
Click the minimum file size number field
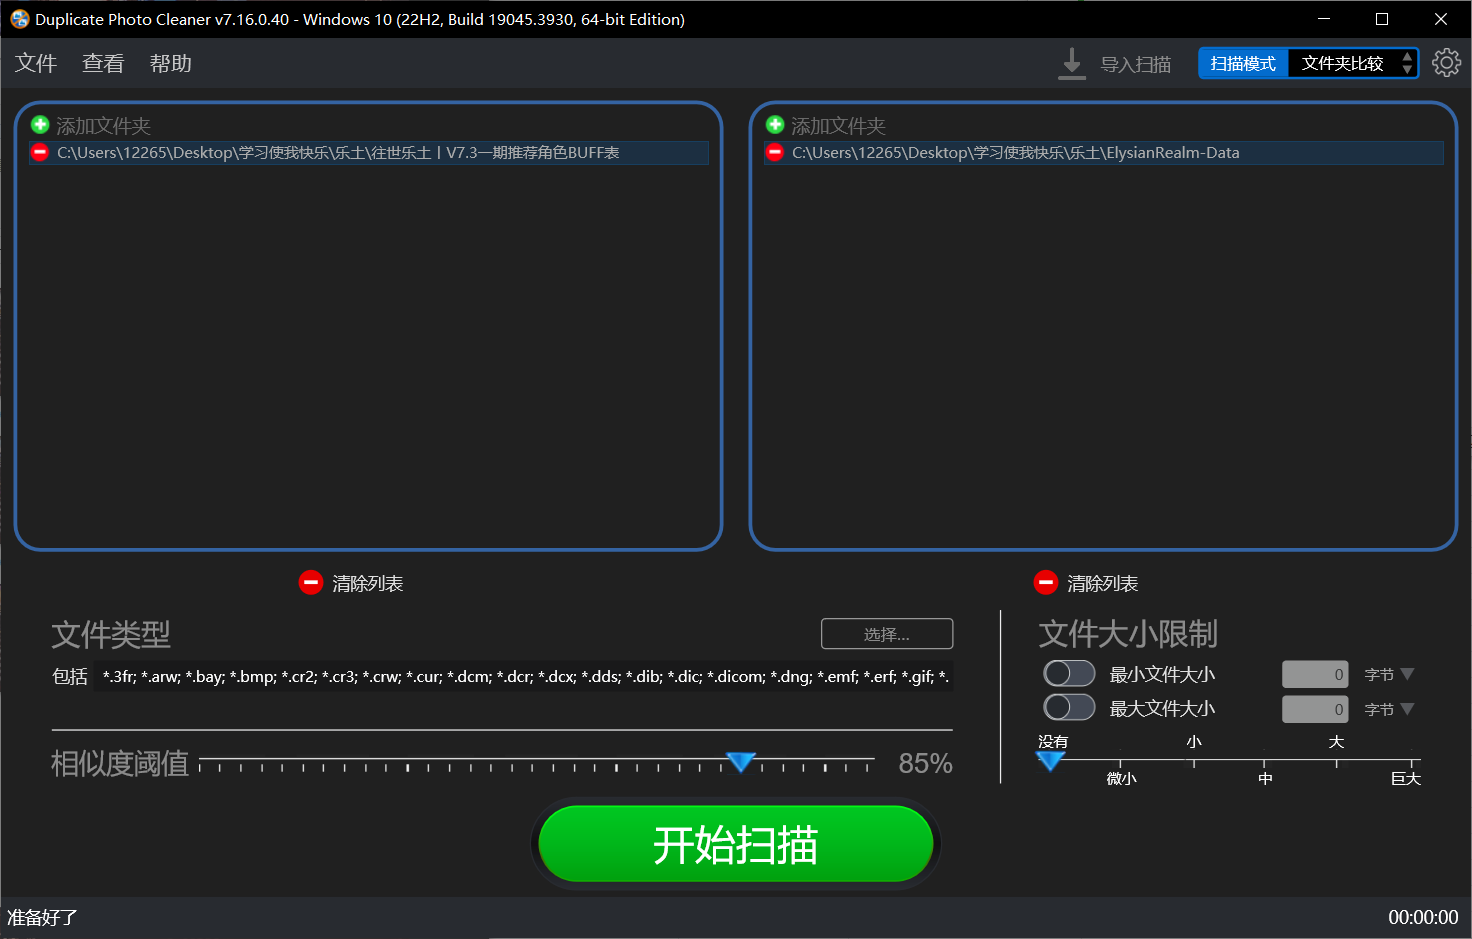[1315, 674]
